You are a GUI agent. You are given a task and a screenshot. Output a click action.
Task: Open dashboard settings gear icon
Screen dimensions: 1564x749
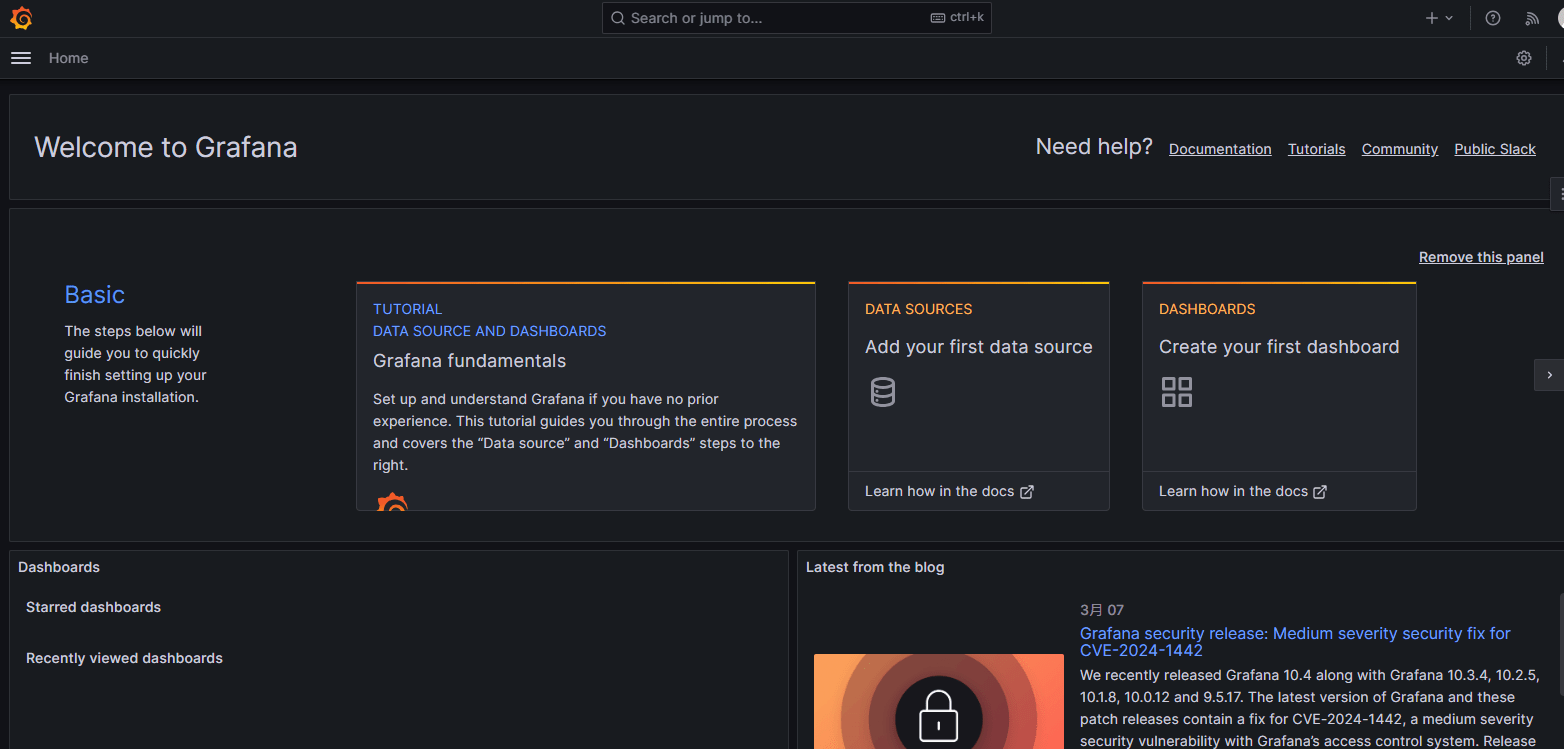(x=1524, y=58)
